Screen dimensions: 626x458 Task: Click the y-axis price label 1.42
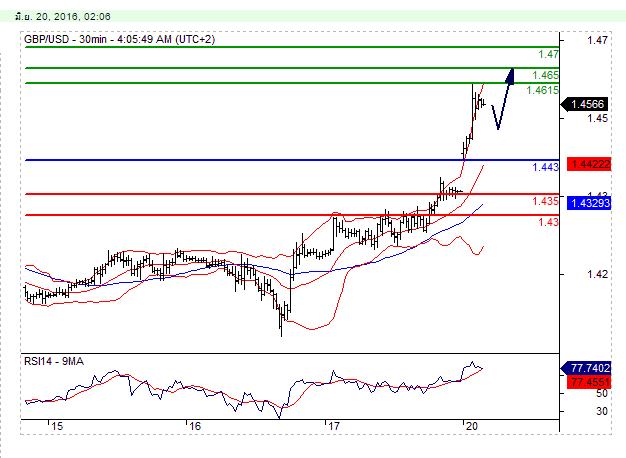(597, 274)
